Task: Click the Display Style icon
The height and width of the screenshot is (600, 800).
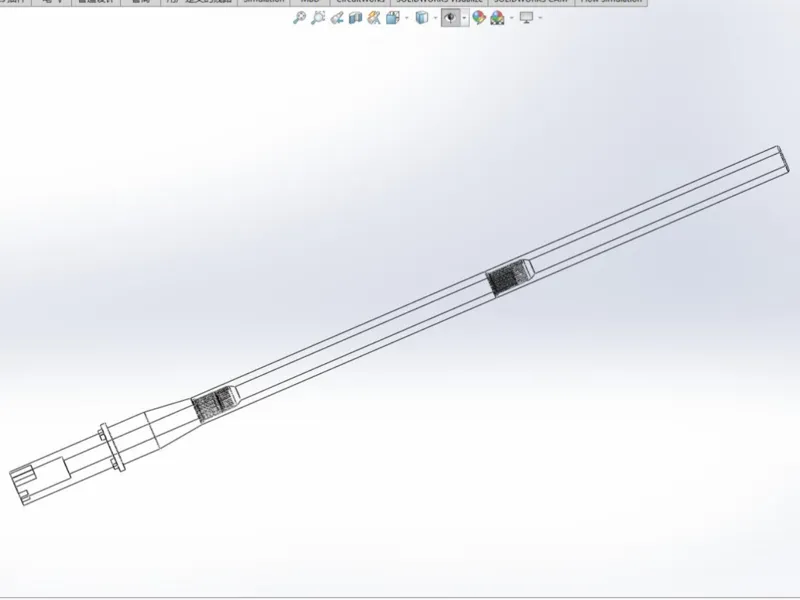Action: (x=422, y=18)
